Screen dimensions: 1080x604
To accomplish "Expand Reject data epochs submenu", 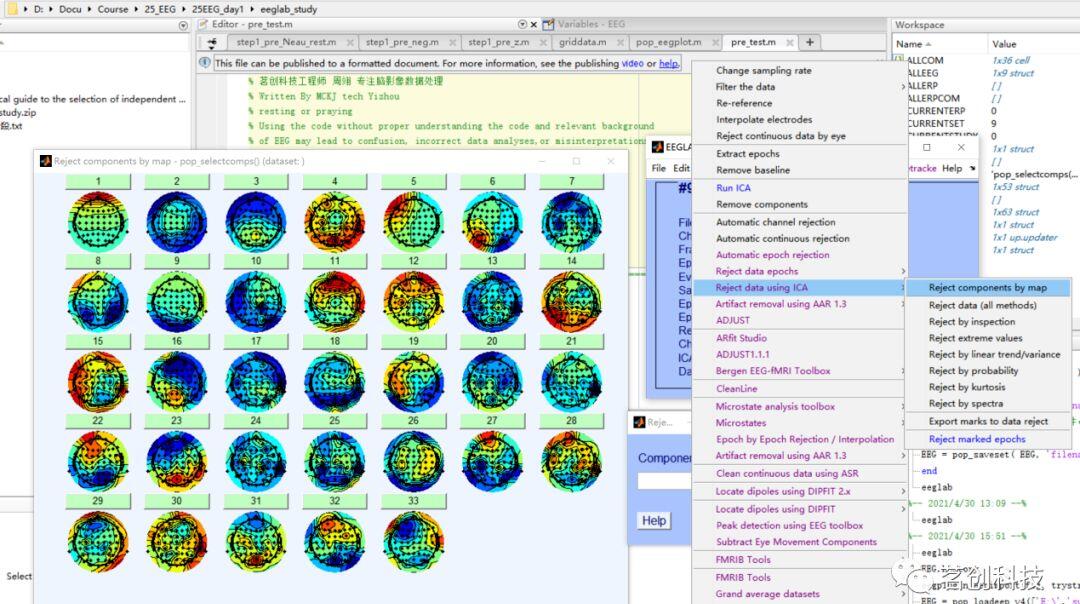I will tap(800, 271).
